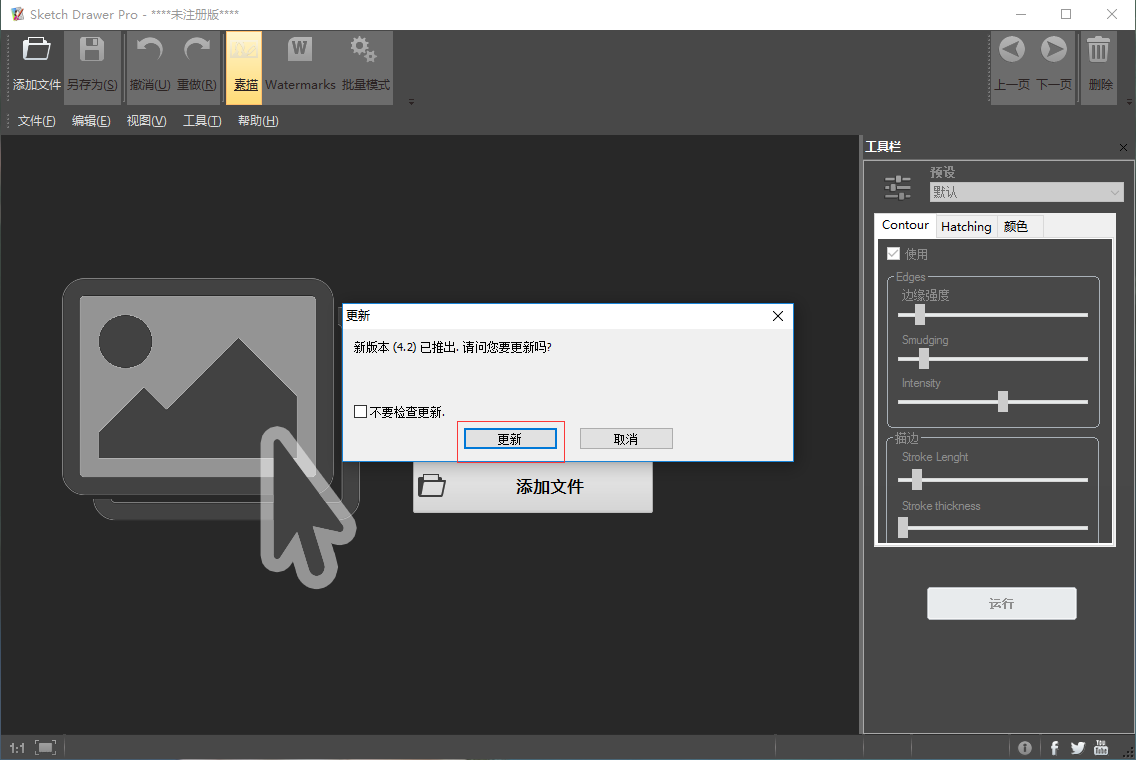Image resolution: width=1136 pixels, height=760 pixels.
Task: Close the 更新 dialog with X
Action: coord(778,316)
